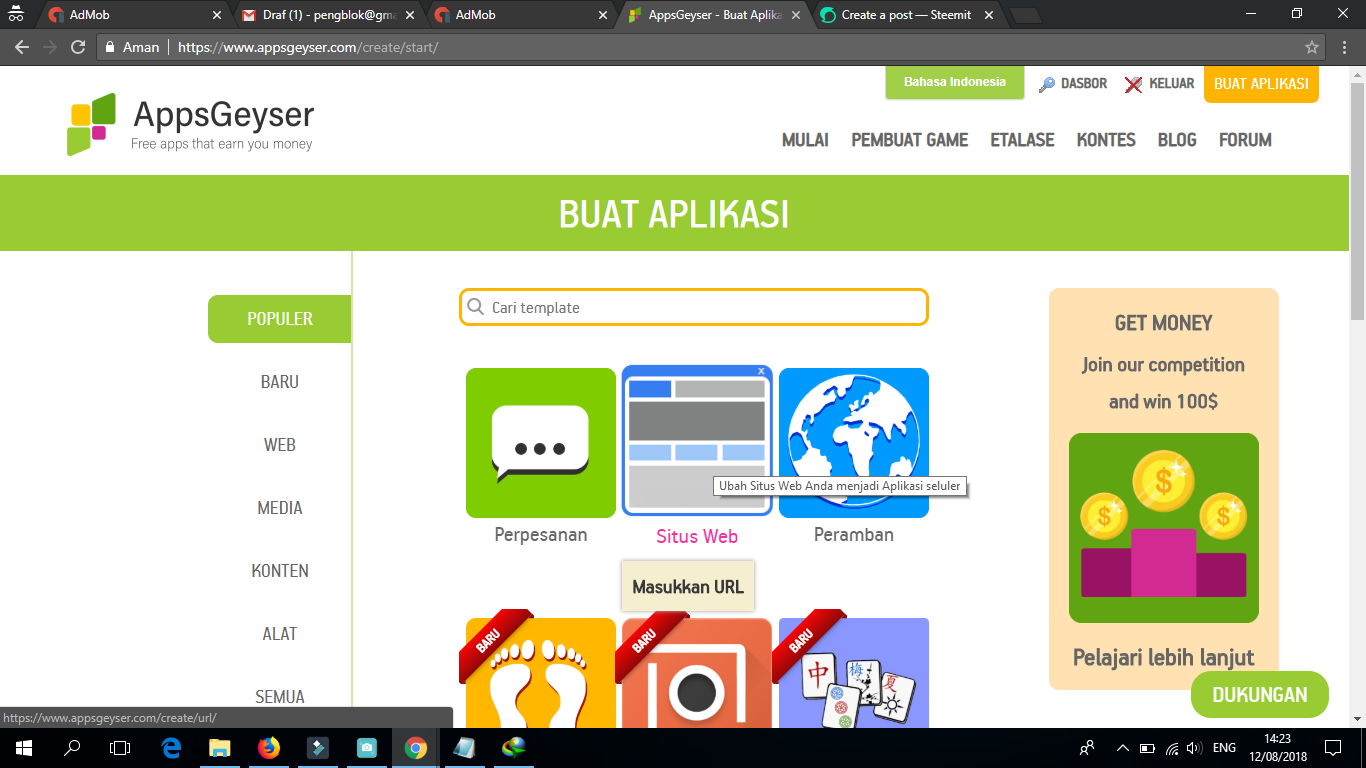Select the Situs Web template tile

(x=697, y=441)
